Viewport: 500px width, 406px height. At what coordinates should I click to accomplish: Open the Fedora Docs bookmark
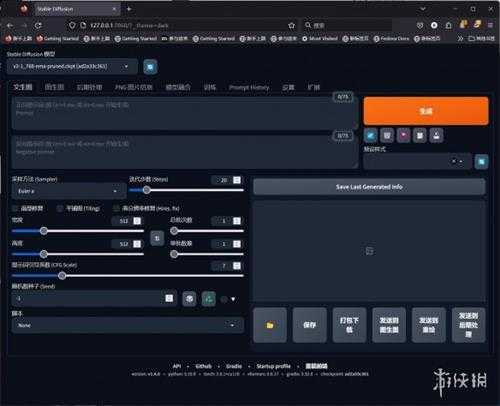[x=391, y=39]
